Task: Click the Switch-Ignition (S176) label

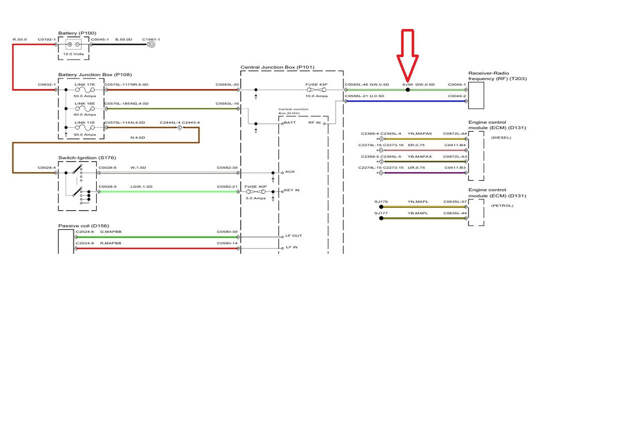Action: pos(87,157)
